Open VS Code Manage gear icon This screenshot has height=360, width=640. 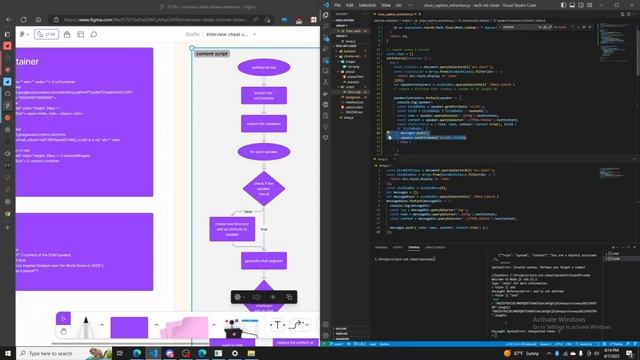326,335
